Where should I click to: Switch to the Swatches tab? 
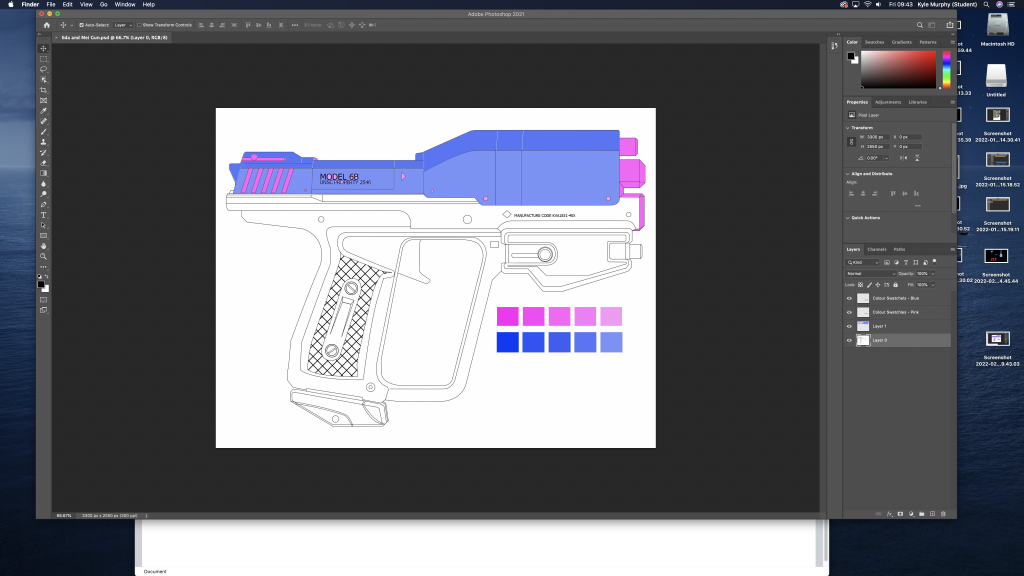pyautogui.click(x=874, y=42)
